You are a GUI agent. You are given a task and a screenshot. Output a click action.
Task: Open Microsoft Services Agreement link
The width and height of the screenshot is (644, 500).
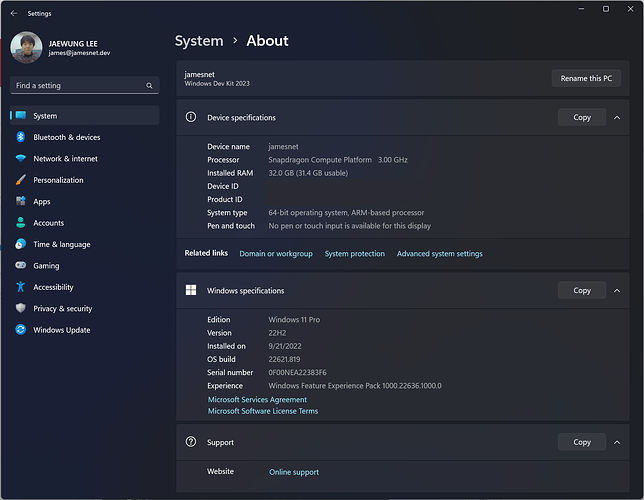pyautogui.click(x=257, y=399)
